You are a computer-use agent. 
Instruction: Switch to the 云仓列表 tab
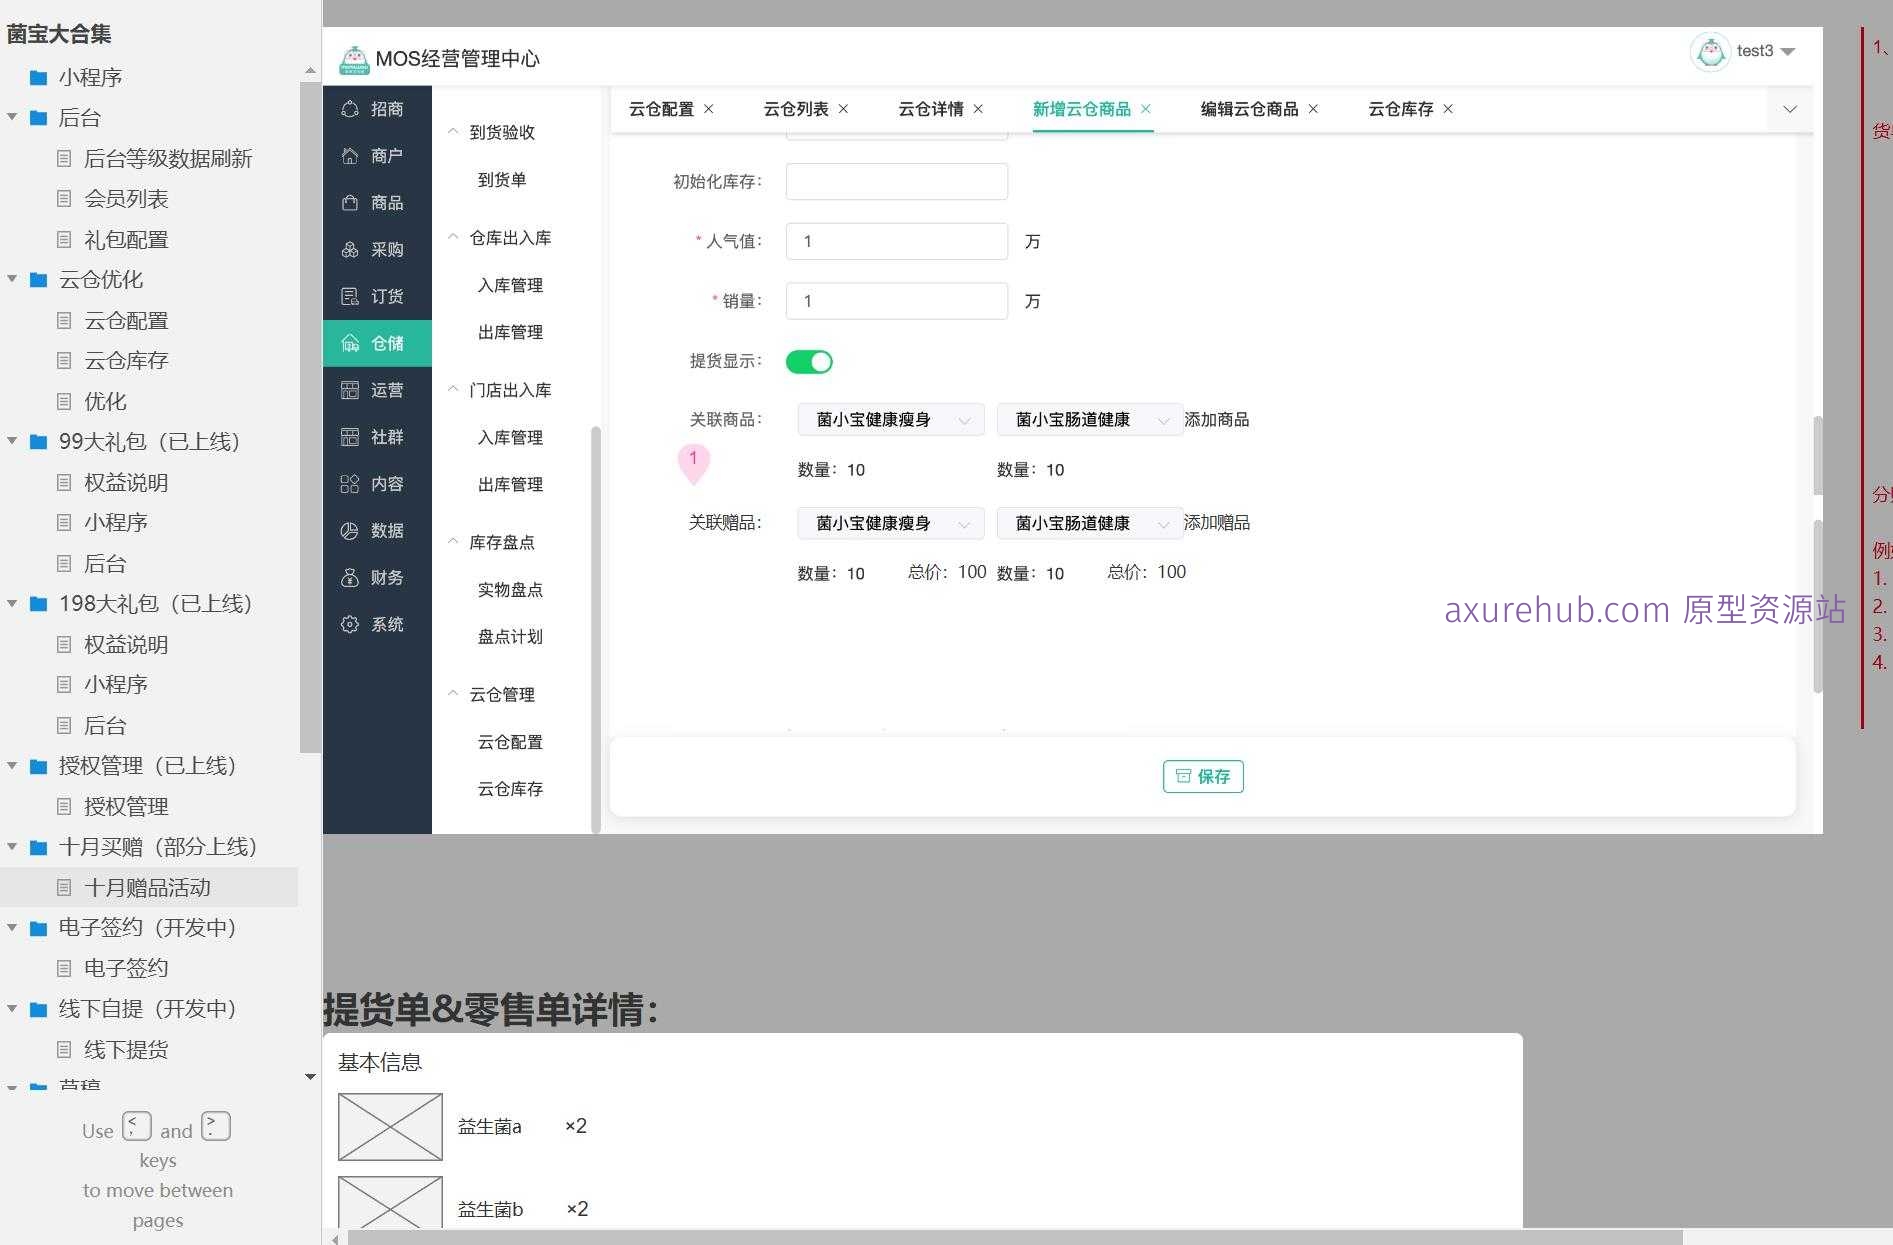(x=793, y=109)
